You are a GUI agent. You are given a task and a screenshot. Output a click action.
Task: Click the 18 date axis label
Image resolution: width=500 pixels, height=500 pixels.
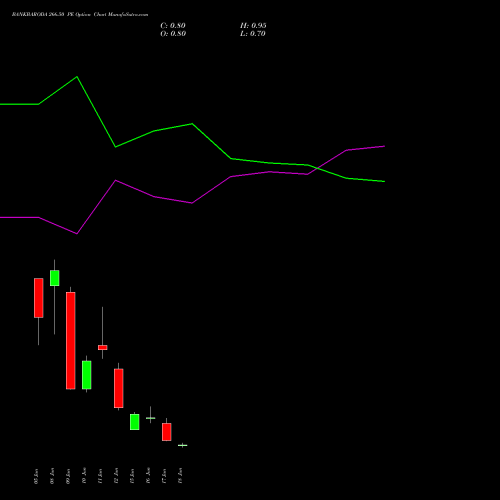[180, 476]
